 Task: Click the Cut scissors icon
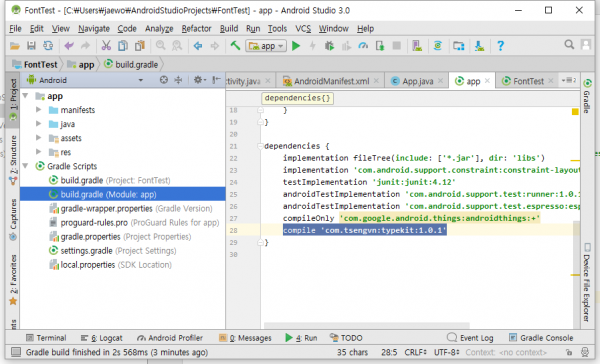pyautogui.click(x=106, y=46)
